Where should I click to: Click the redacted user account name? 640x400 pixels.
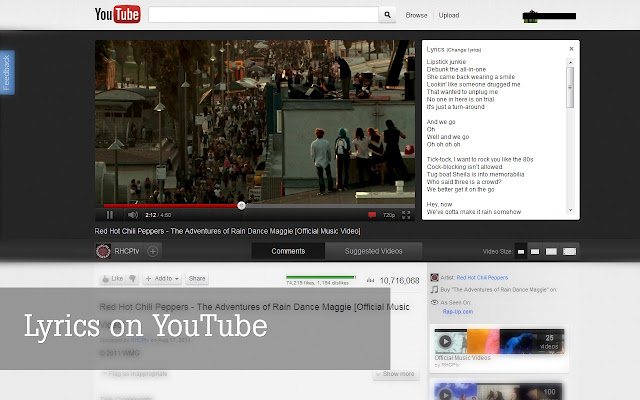pyautogui.click(x=549, y=16)
